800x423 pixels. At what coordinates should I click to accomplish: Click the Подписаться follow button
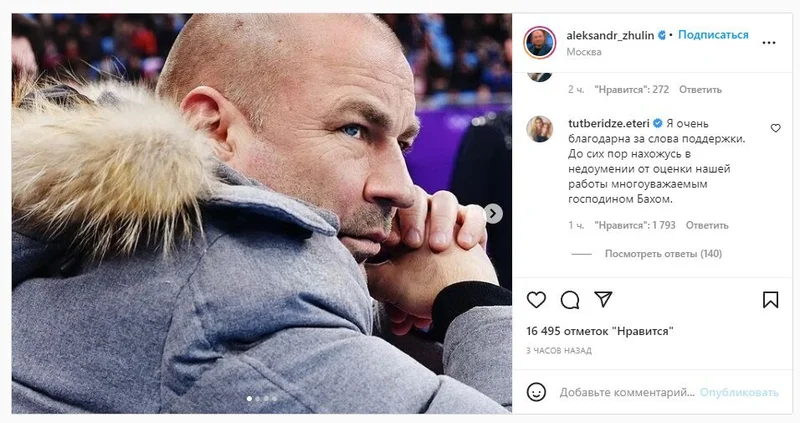(x=713, y=35)
